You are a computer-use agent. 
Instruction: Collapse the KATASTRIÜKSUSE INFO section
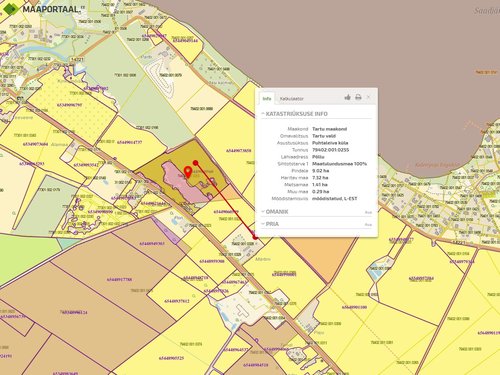(295, 114)
